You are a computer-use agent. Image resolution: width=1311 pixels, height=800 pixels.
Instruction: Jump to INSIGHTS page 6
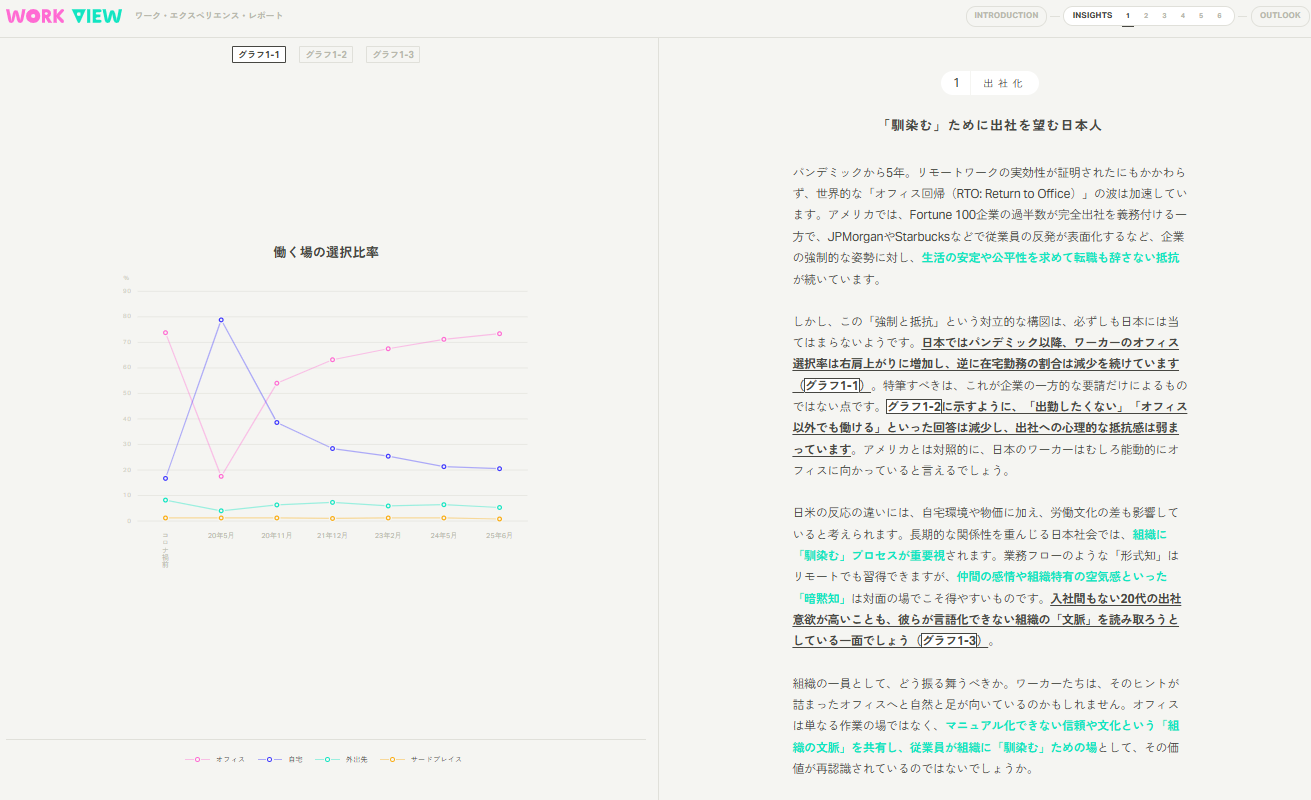pyautogui.click(x=1220, y=15)
